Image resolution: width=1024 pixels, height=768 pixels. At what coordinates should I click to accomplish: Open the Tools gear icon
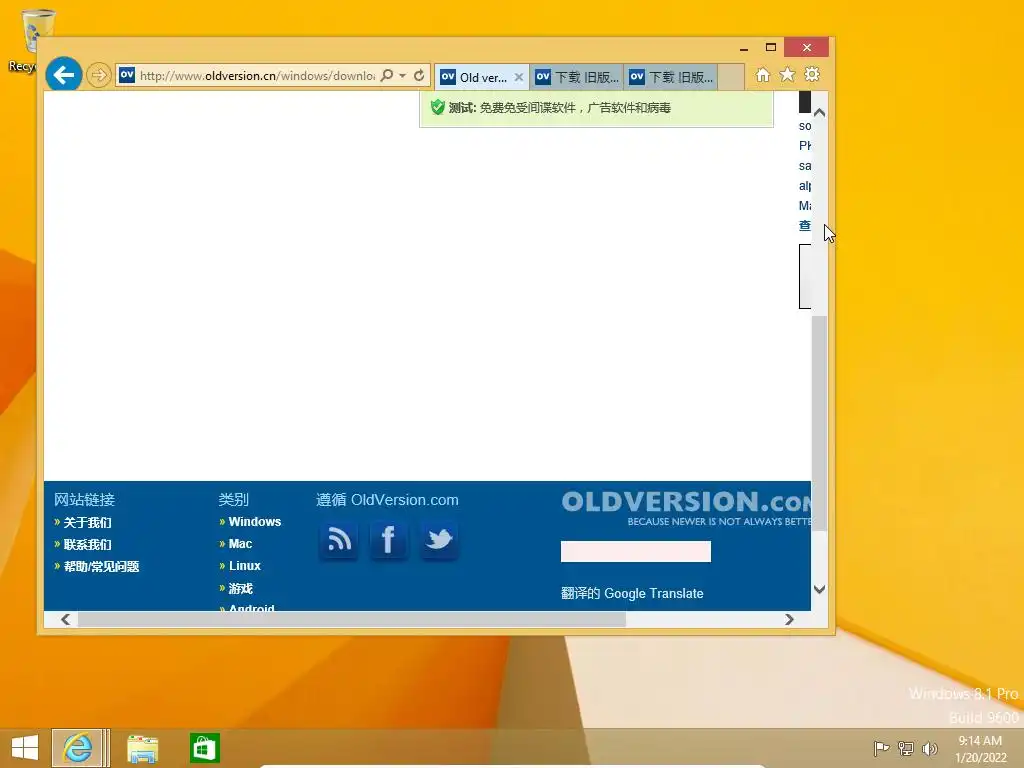[812, 74]
